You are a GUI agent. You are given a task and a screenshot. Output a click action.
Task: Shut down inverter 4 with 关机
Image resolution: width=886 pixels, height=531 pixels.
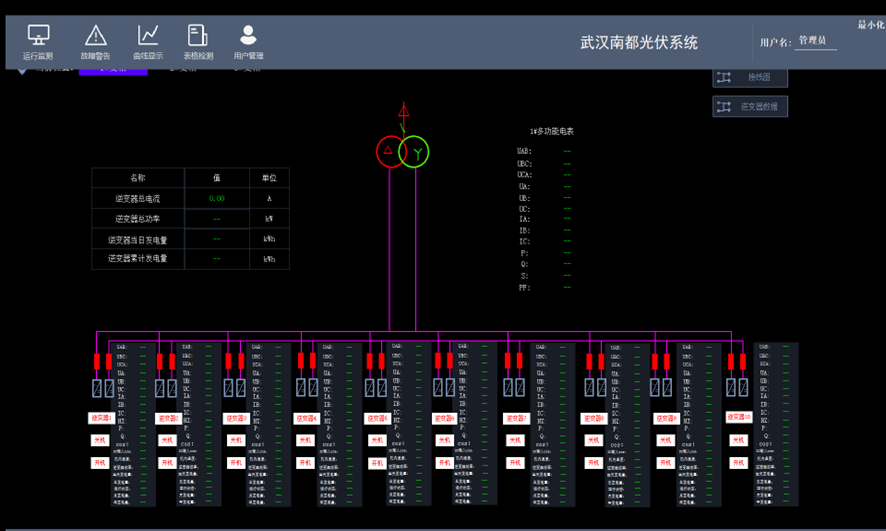(305, 440)
